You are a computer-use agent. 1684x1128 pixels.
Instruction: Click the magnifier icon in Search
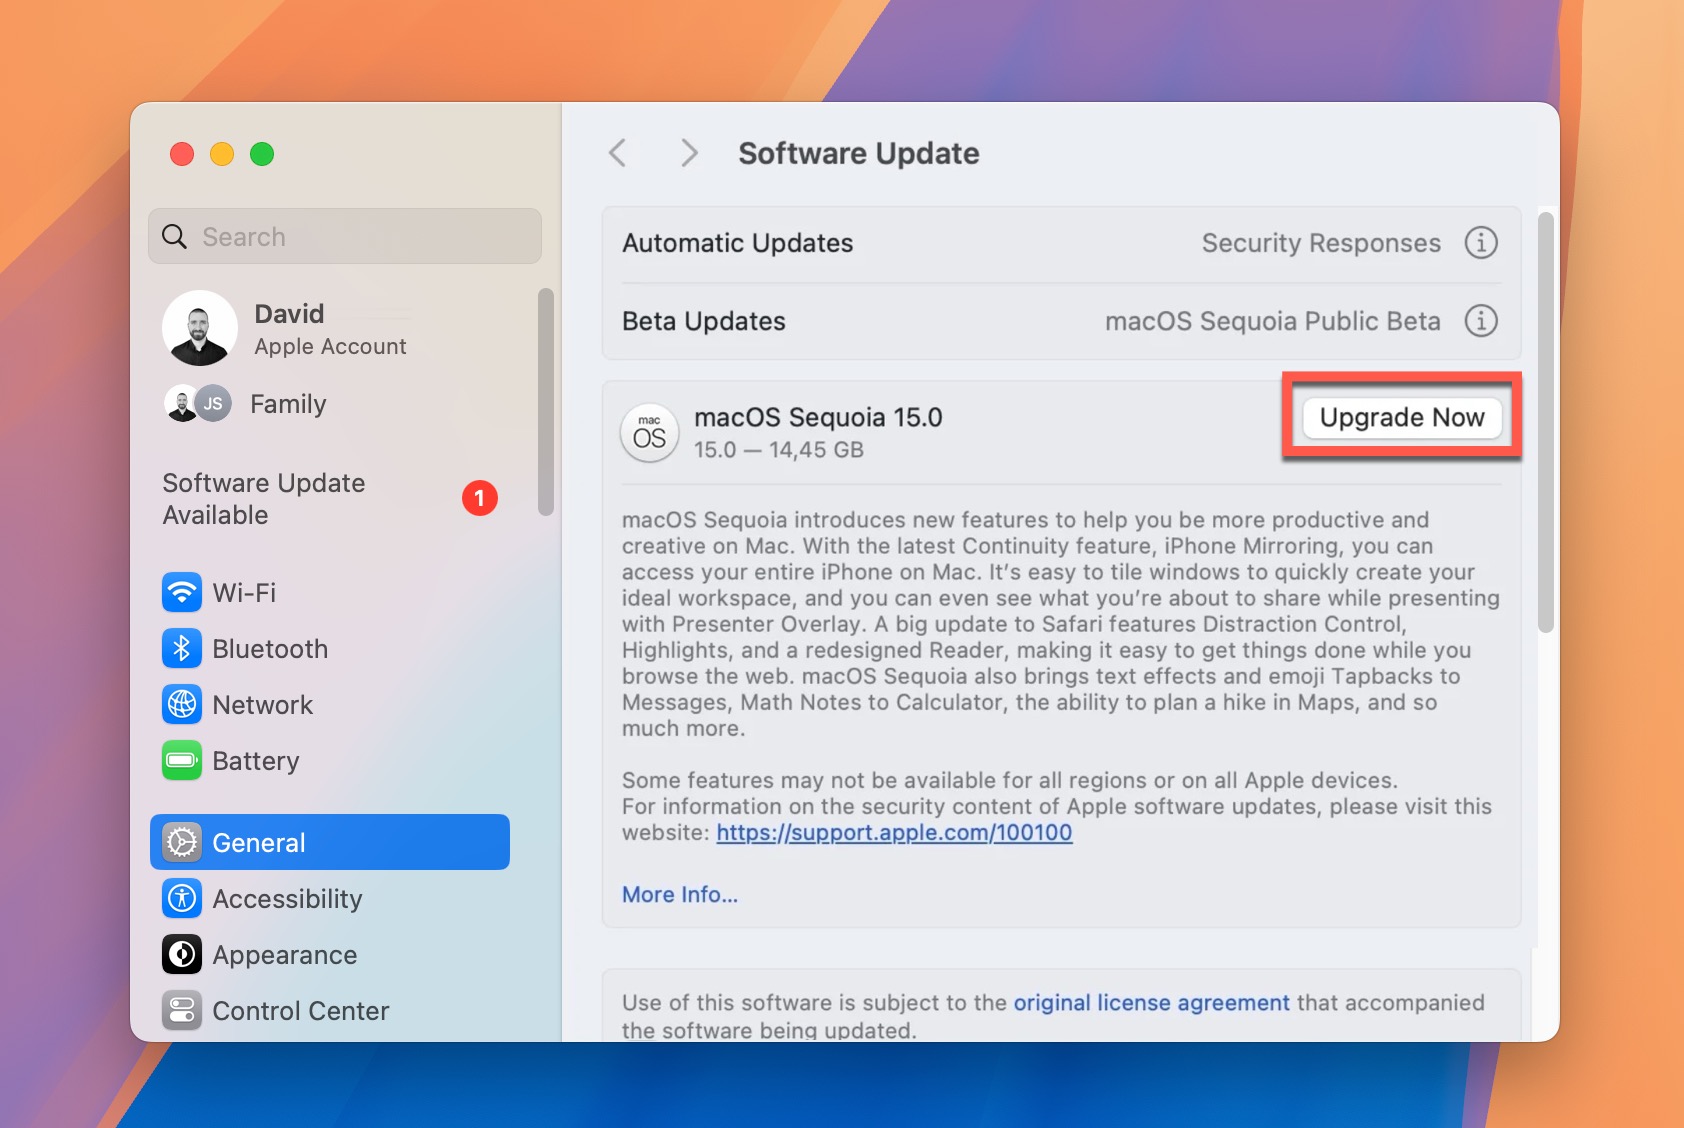(175, 236)
